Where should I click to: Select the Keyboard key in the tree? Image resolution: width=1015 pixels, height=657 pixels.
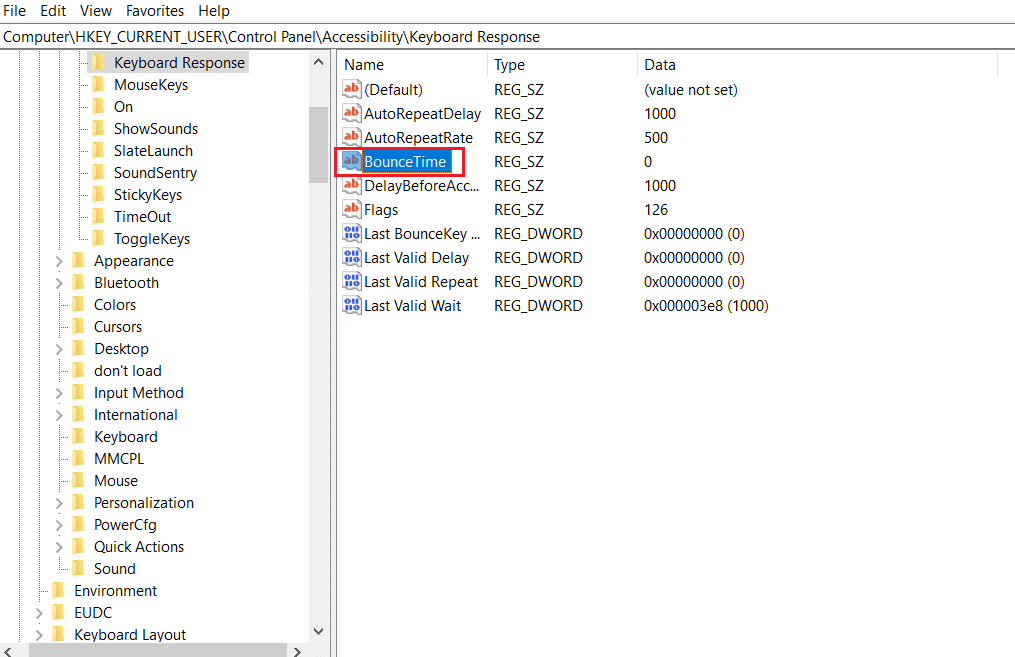click(126, 437)
